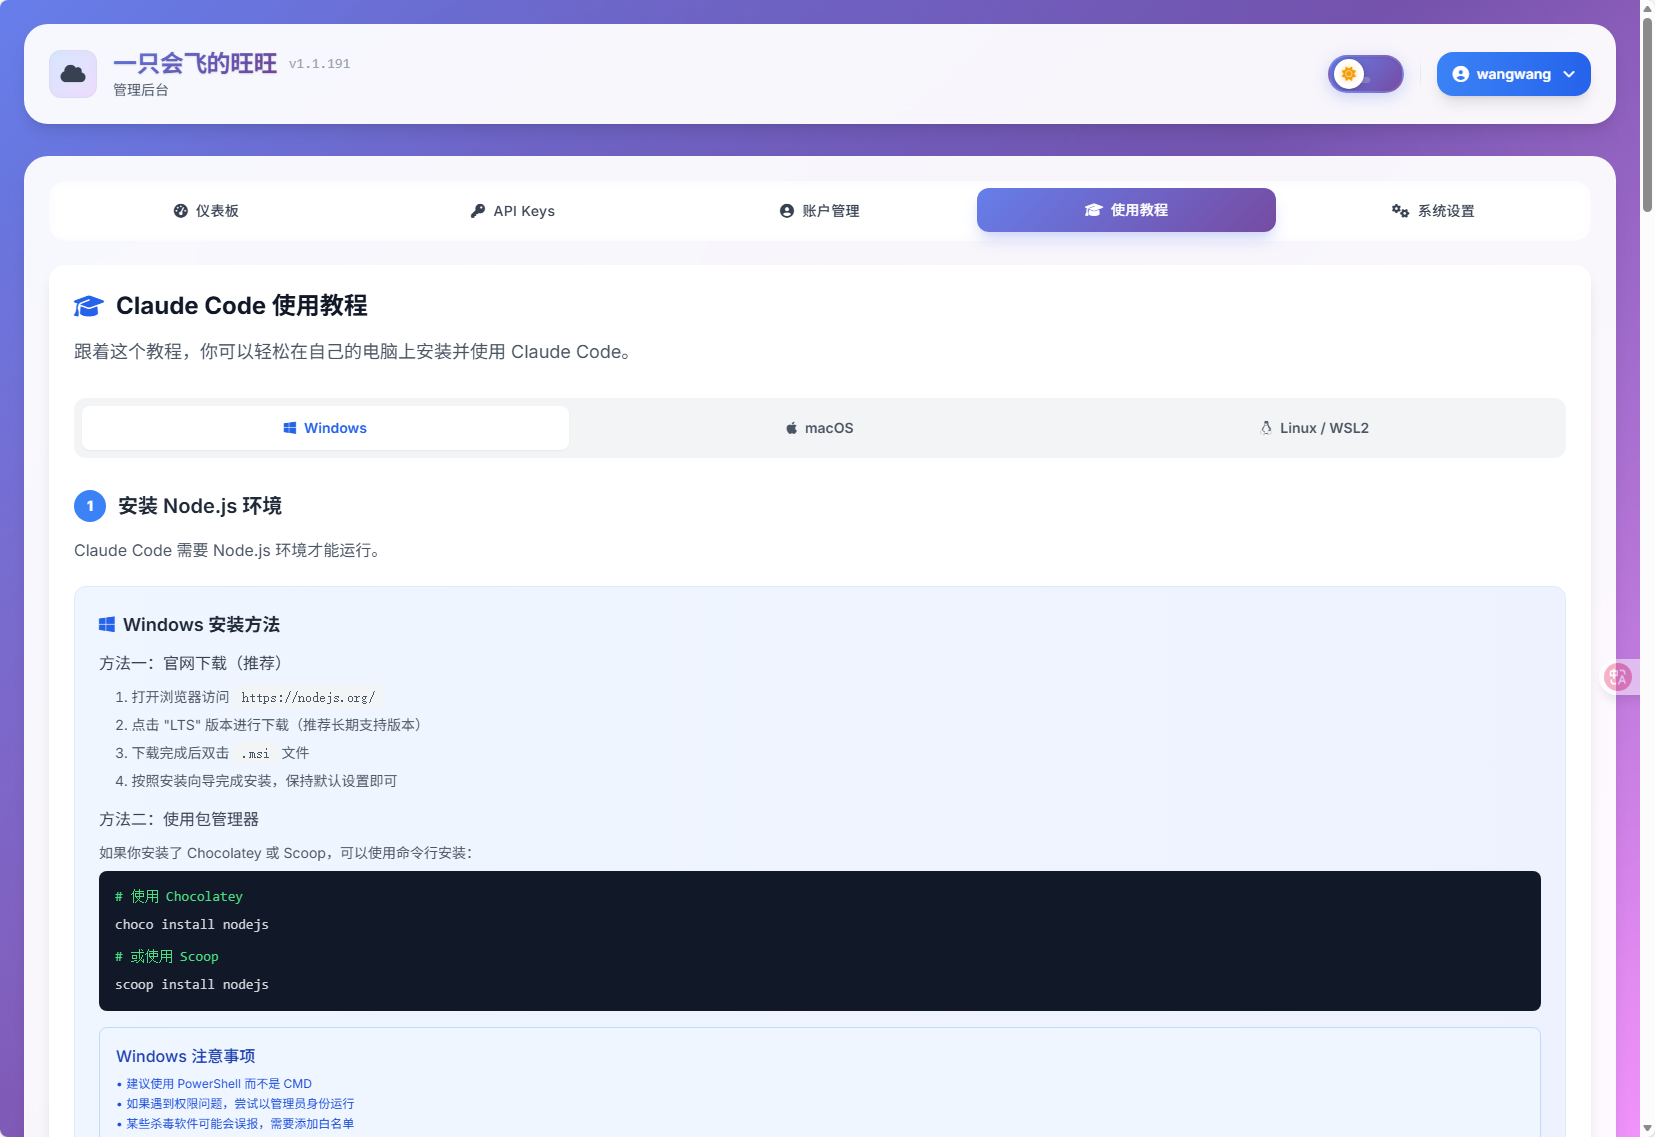Image resolution: width=1655 pixels, height=1137 pixels.
Task: Select the 使用教程 tutorial tab
Action: [x=1126, y=210]
